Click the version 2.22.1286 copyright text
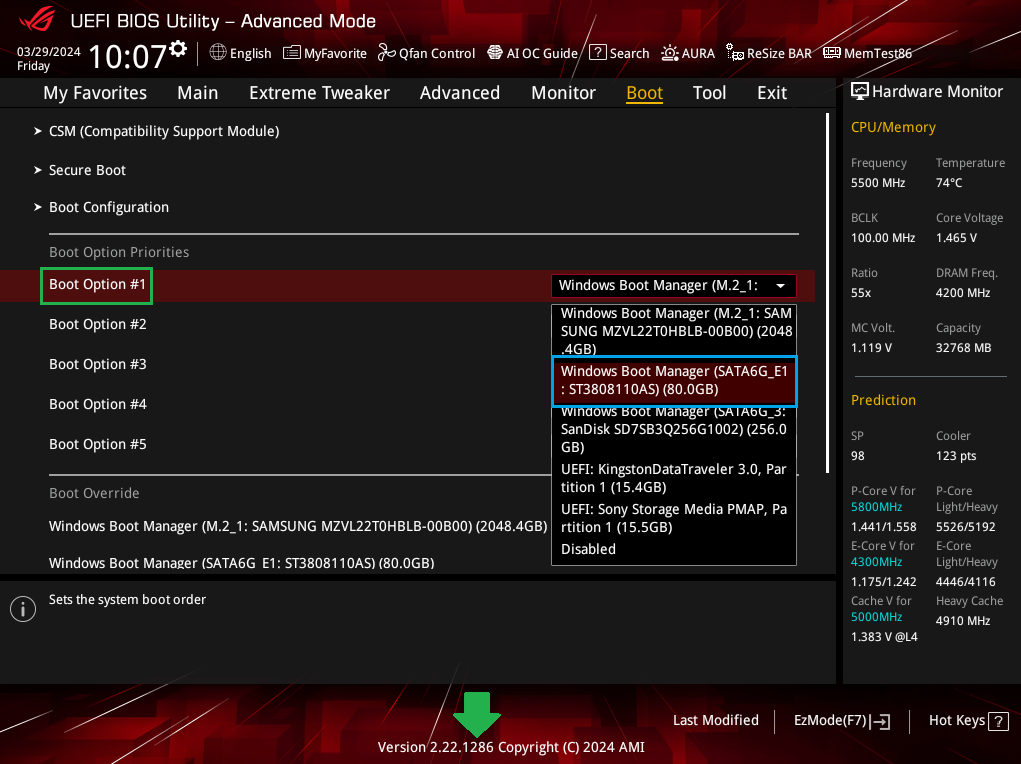Viewport: 1021px width, 764px height. (511, 747)
